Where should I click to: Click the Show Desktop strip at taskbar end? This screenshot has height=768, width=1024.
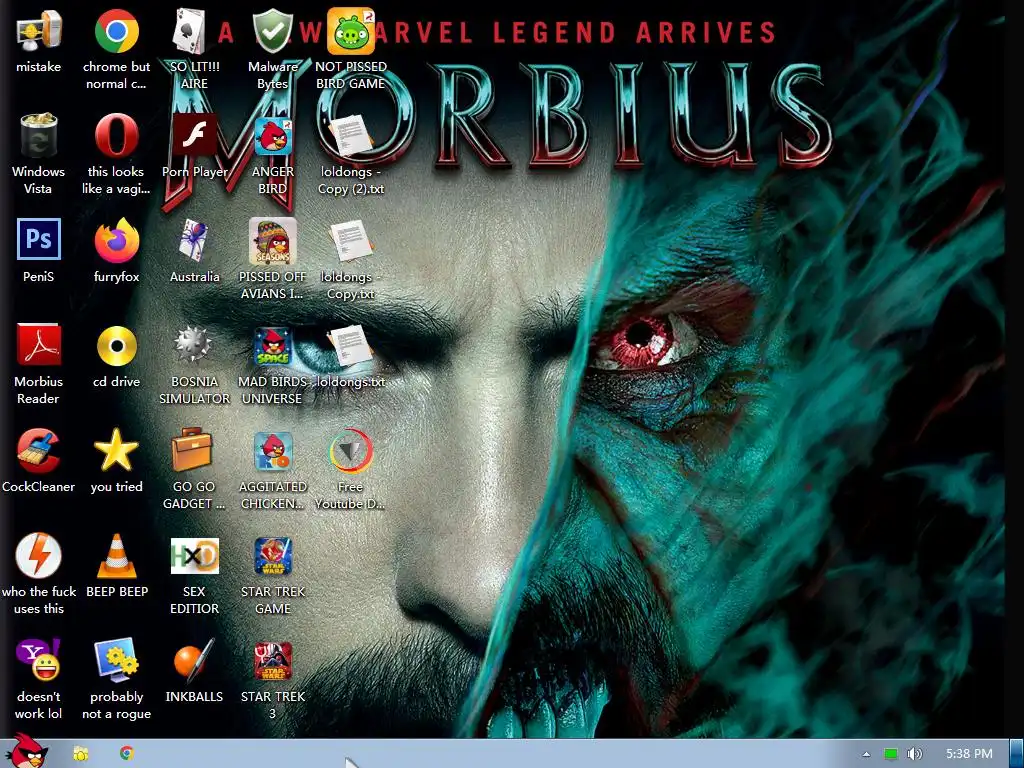point(1017,754)
